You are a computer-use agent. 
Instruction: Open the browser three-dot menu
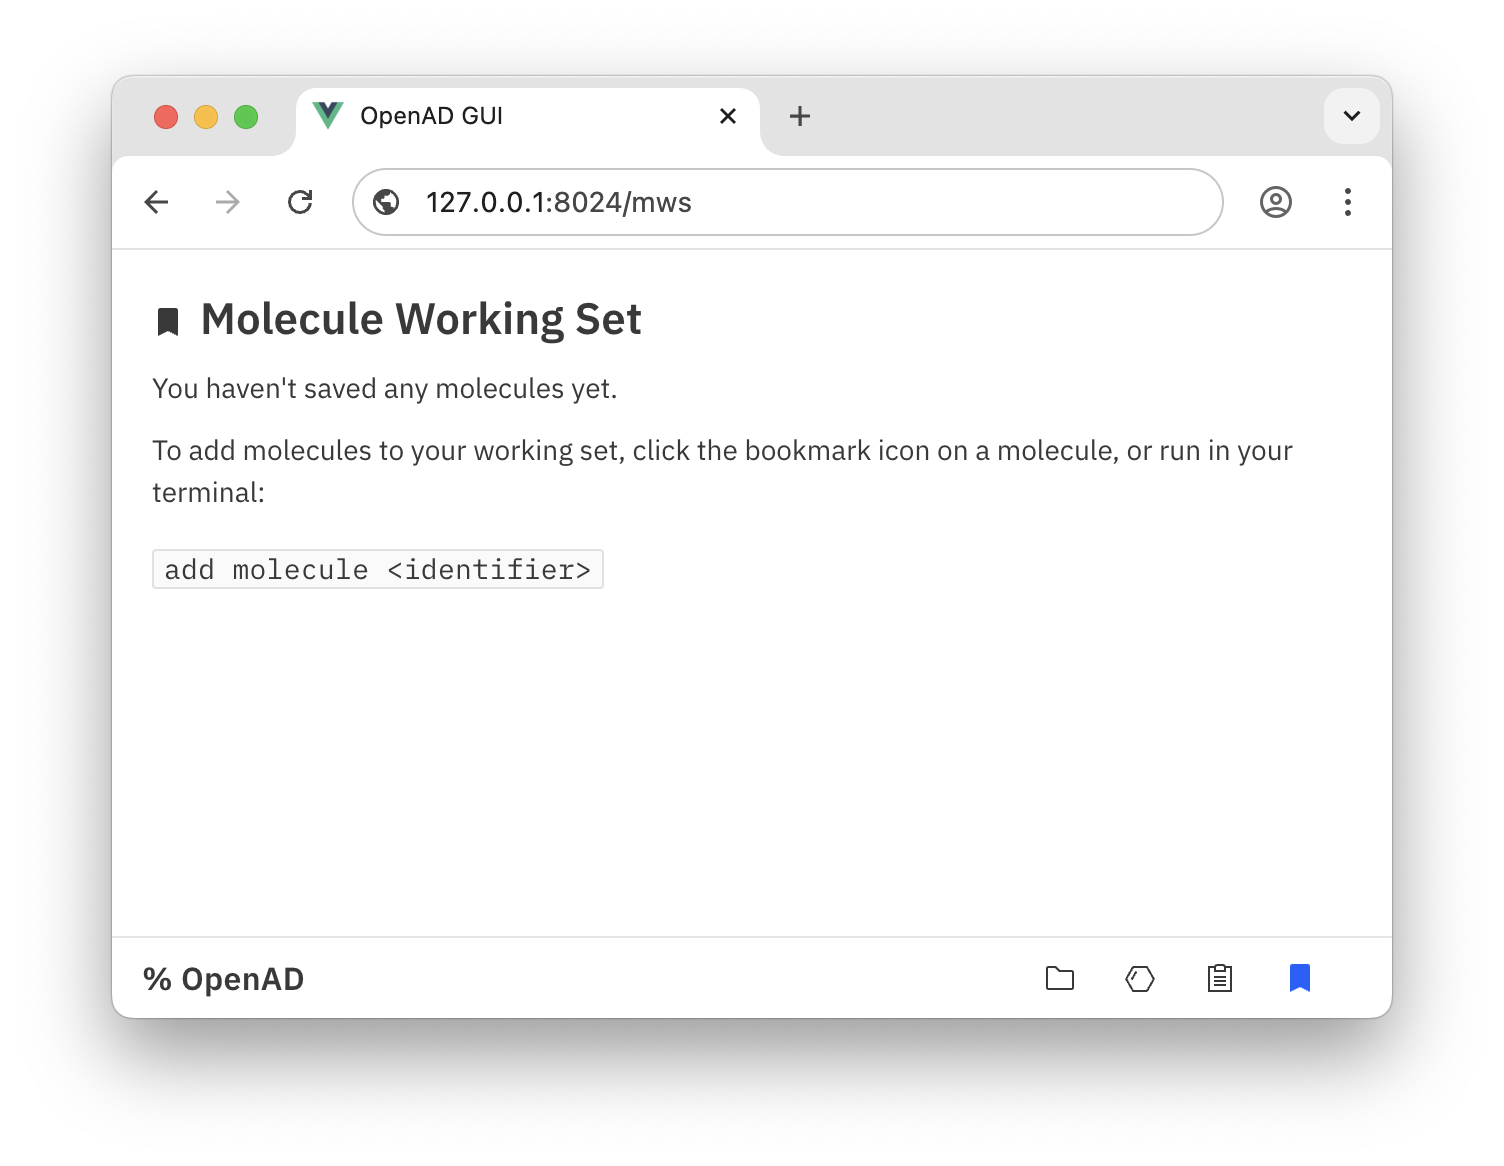tap(1348, 202)
